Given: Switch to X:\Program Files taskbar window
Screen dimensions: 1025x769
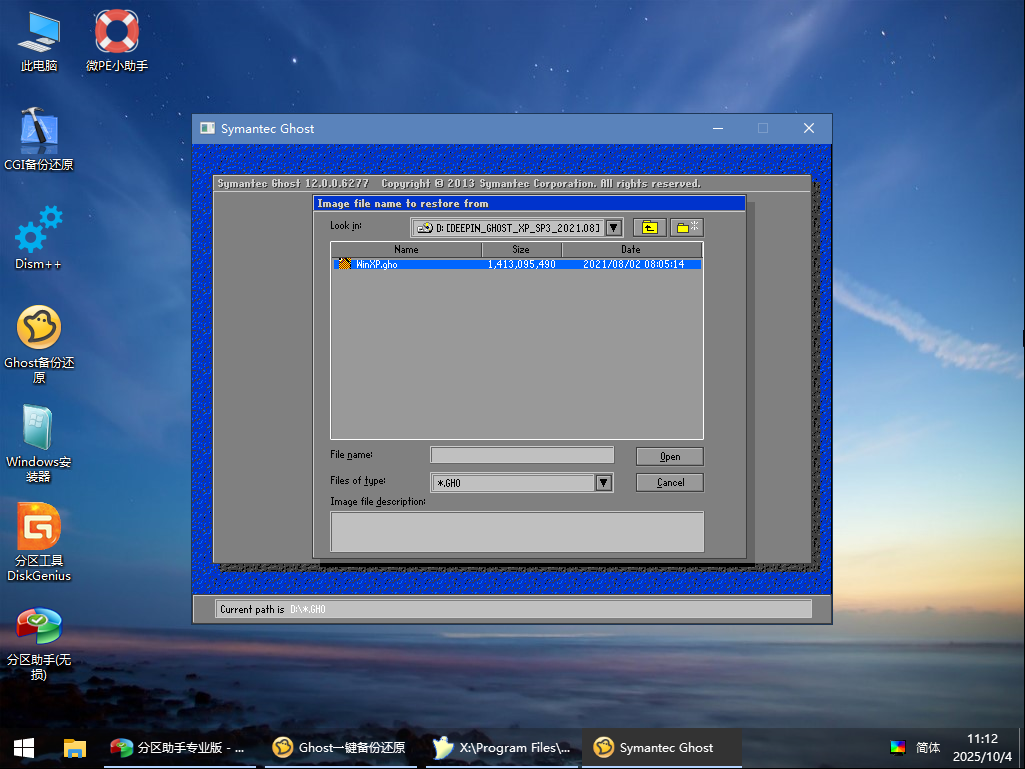Looking at the screenshot, I should coord(502,748).
